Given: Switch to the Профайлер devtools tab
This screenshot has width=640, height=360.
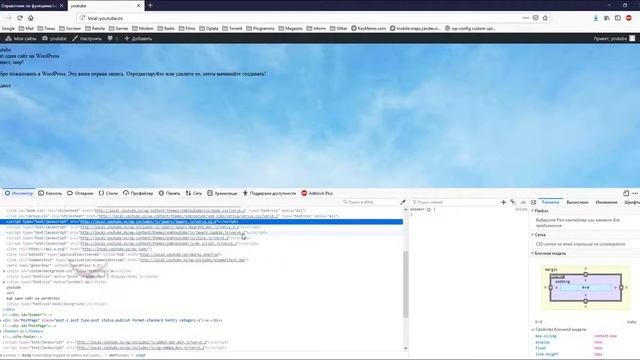Looking at the screenshot, I should click(138, 193).
